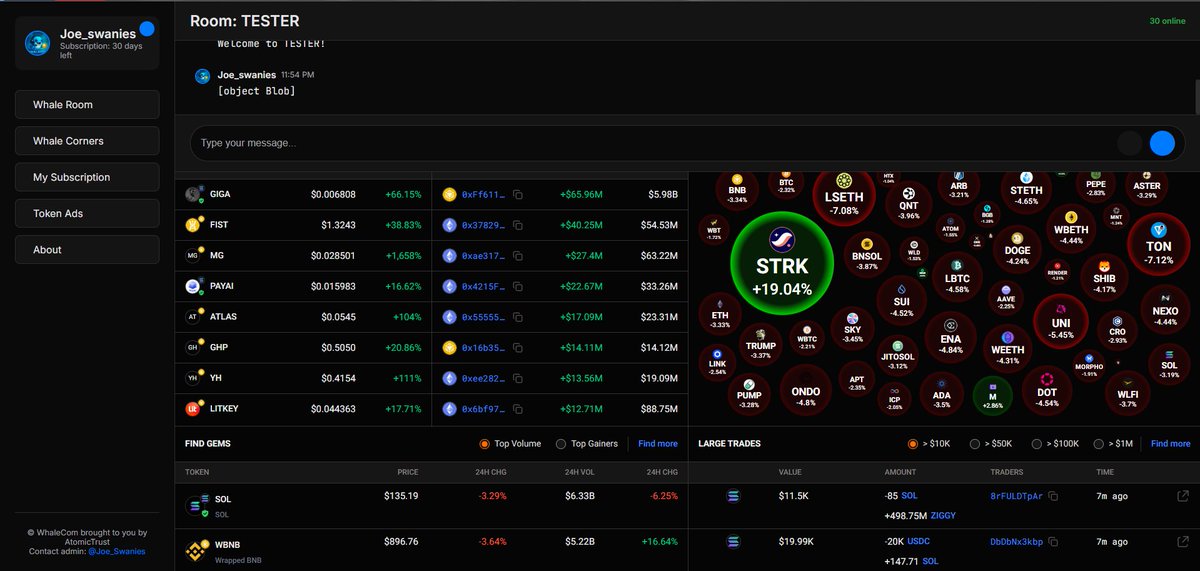The image size is (1200, 571).
Task: Filter large trades above $10K
Action: [x=912, y=444]
